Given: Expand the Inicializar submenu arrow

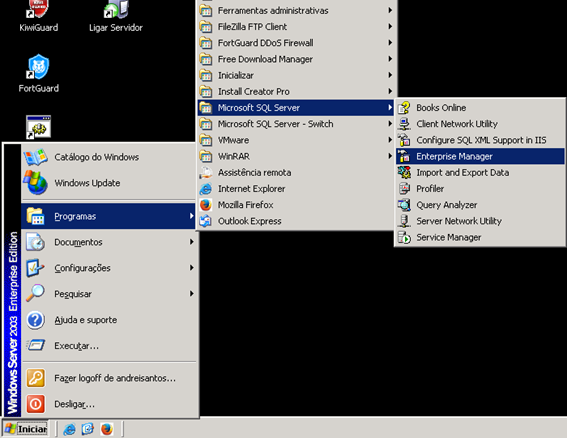Looking at the screenshot, I should 390,75.
